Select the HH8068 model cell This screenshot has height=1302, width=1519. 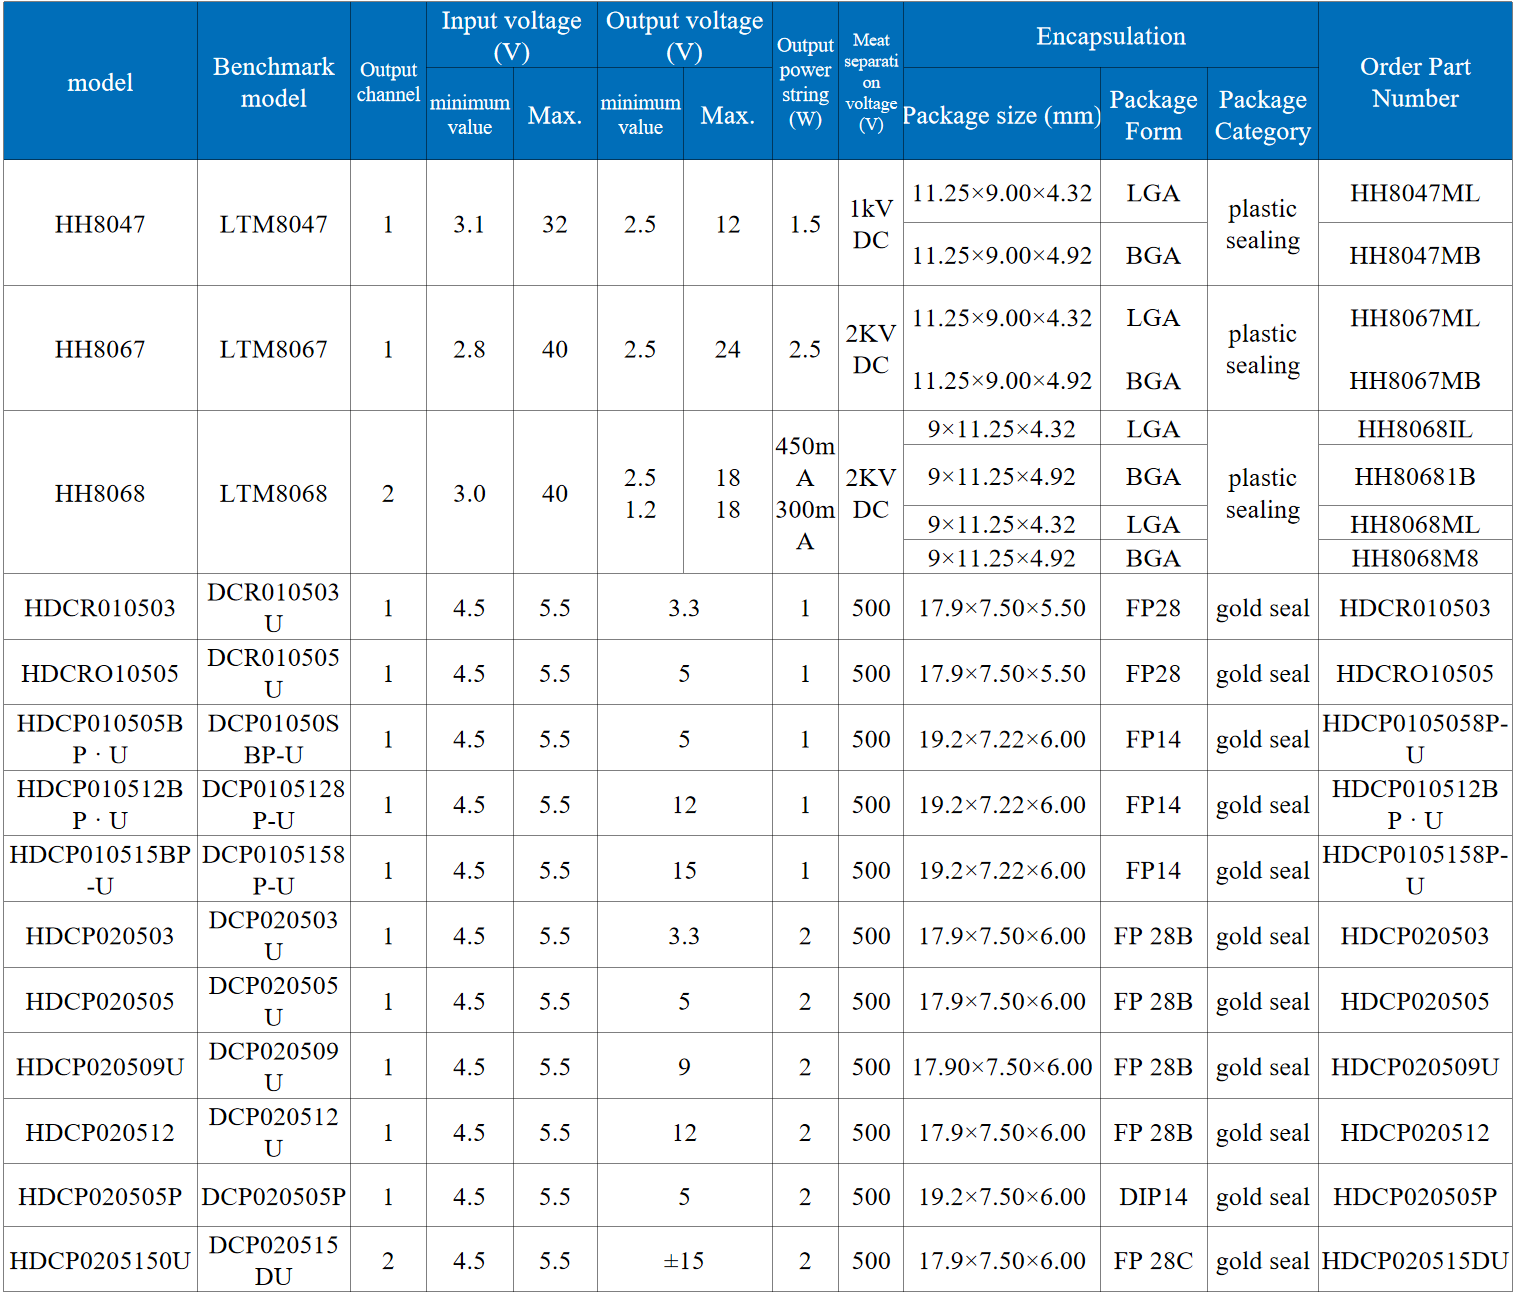100,493
